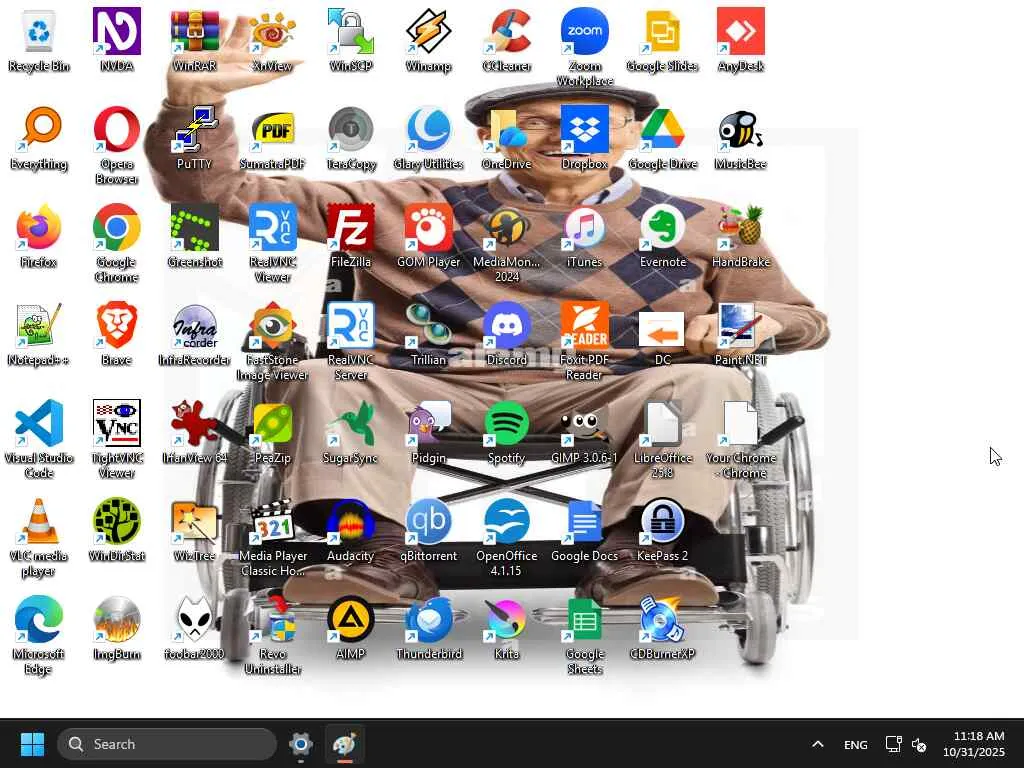1024x768 pixels.
Task: Select the FileZilla icon
Action: pyautogui.click(x=351, y=236)
